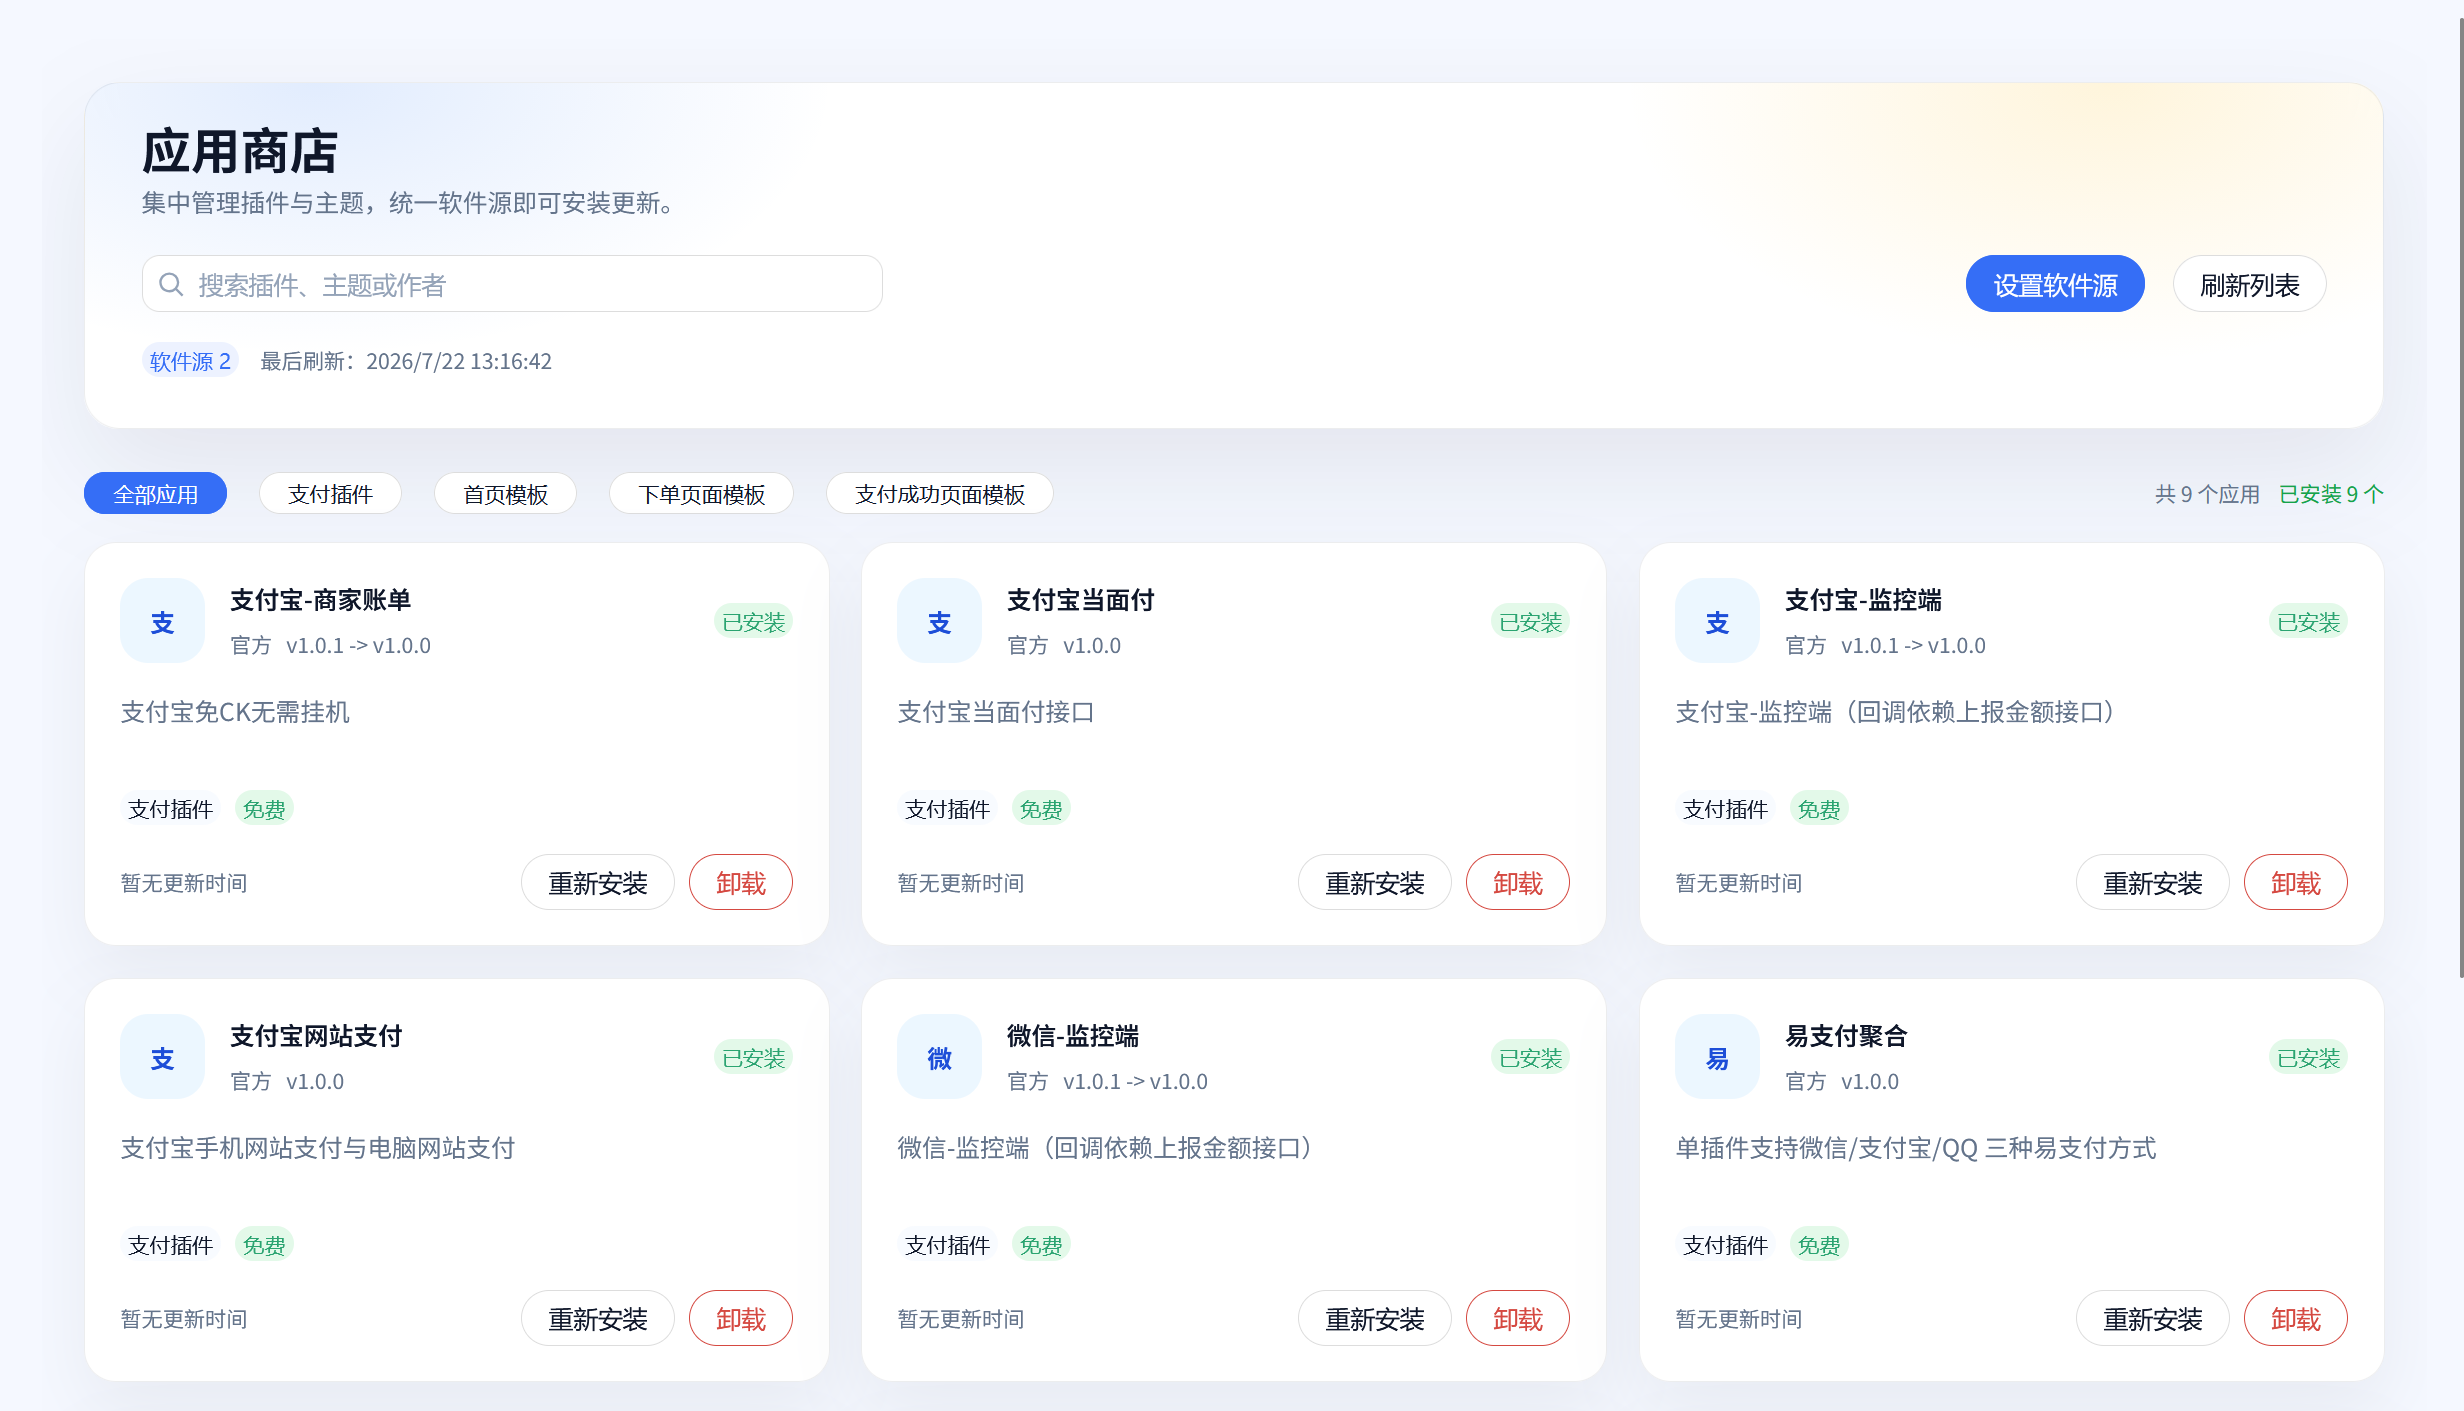Click the 软件源 2 badge

[190, 361]
